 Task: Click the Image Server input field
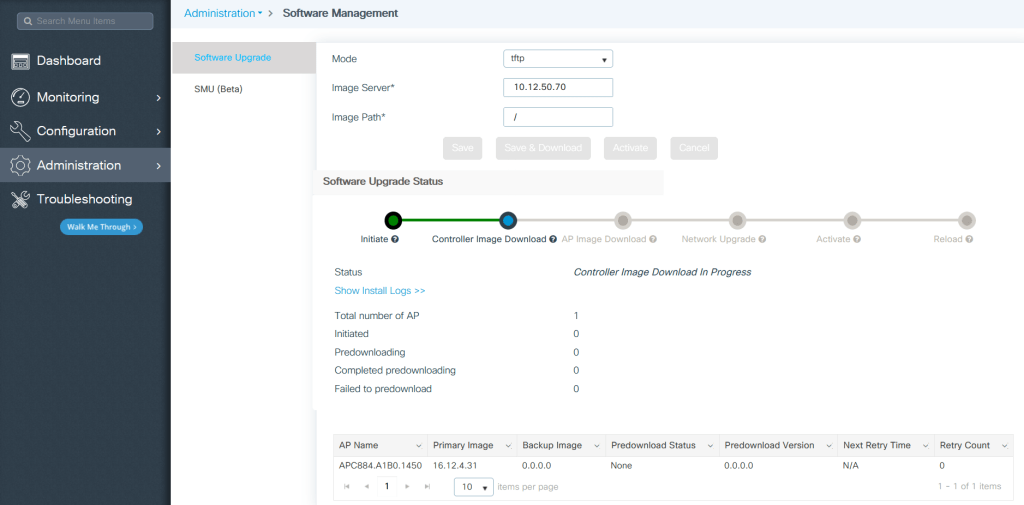[557, 87]
